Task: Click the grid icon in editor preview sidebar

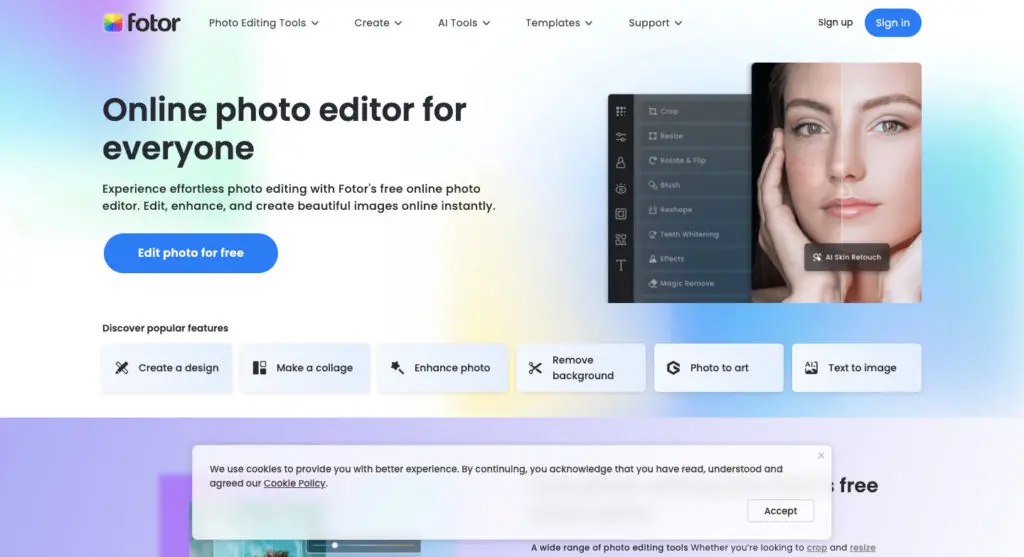Action: [621, 112]
